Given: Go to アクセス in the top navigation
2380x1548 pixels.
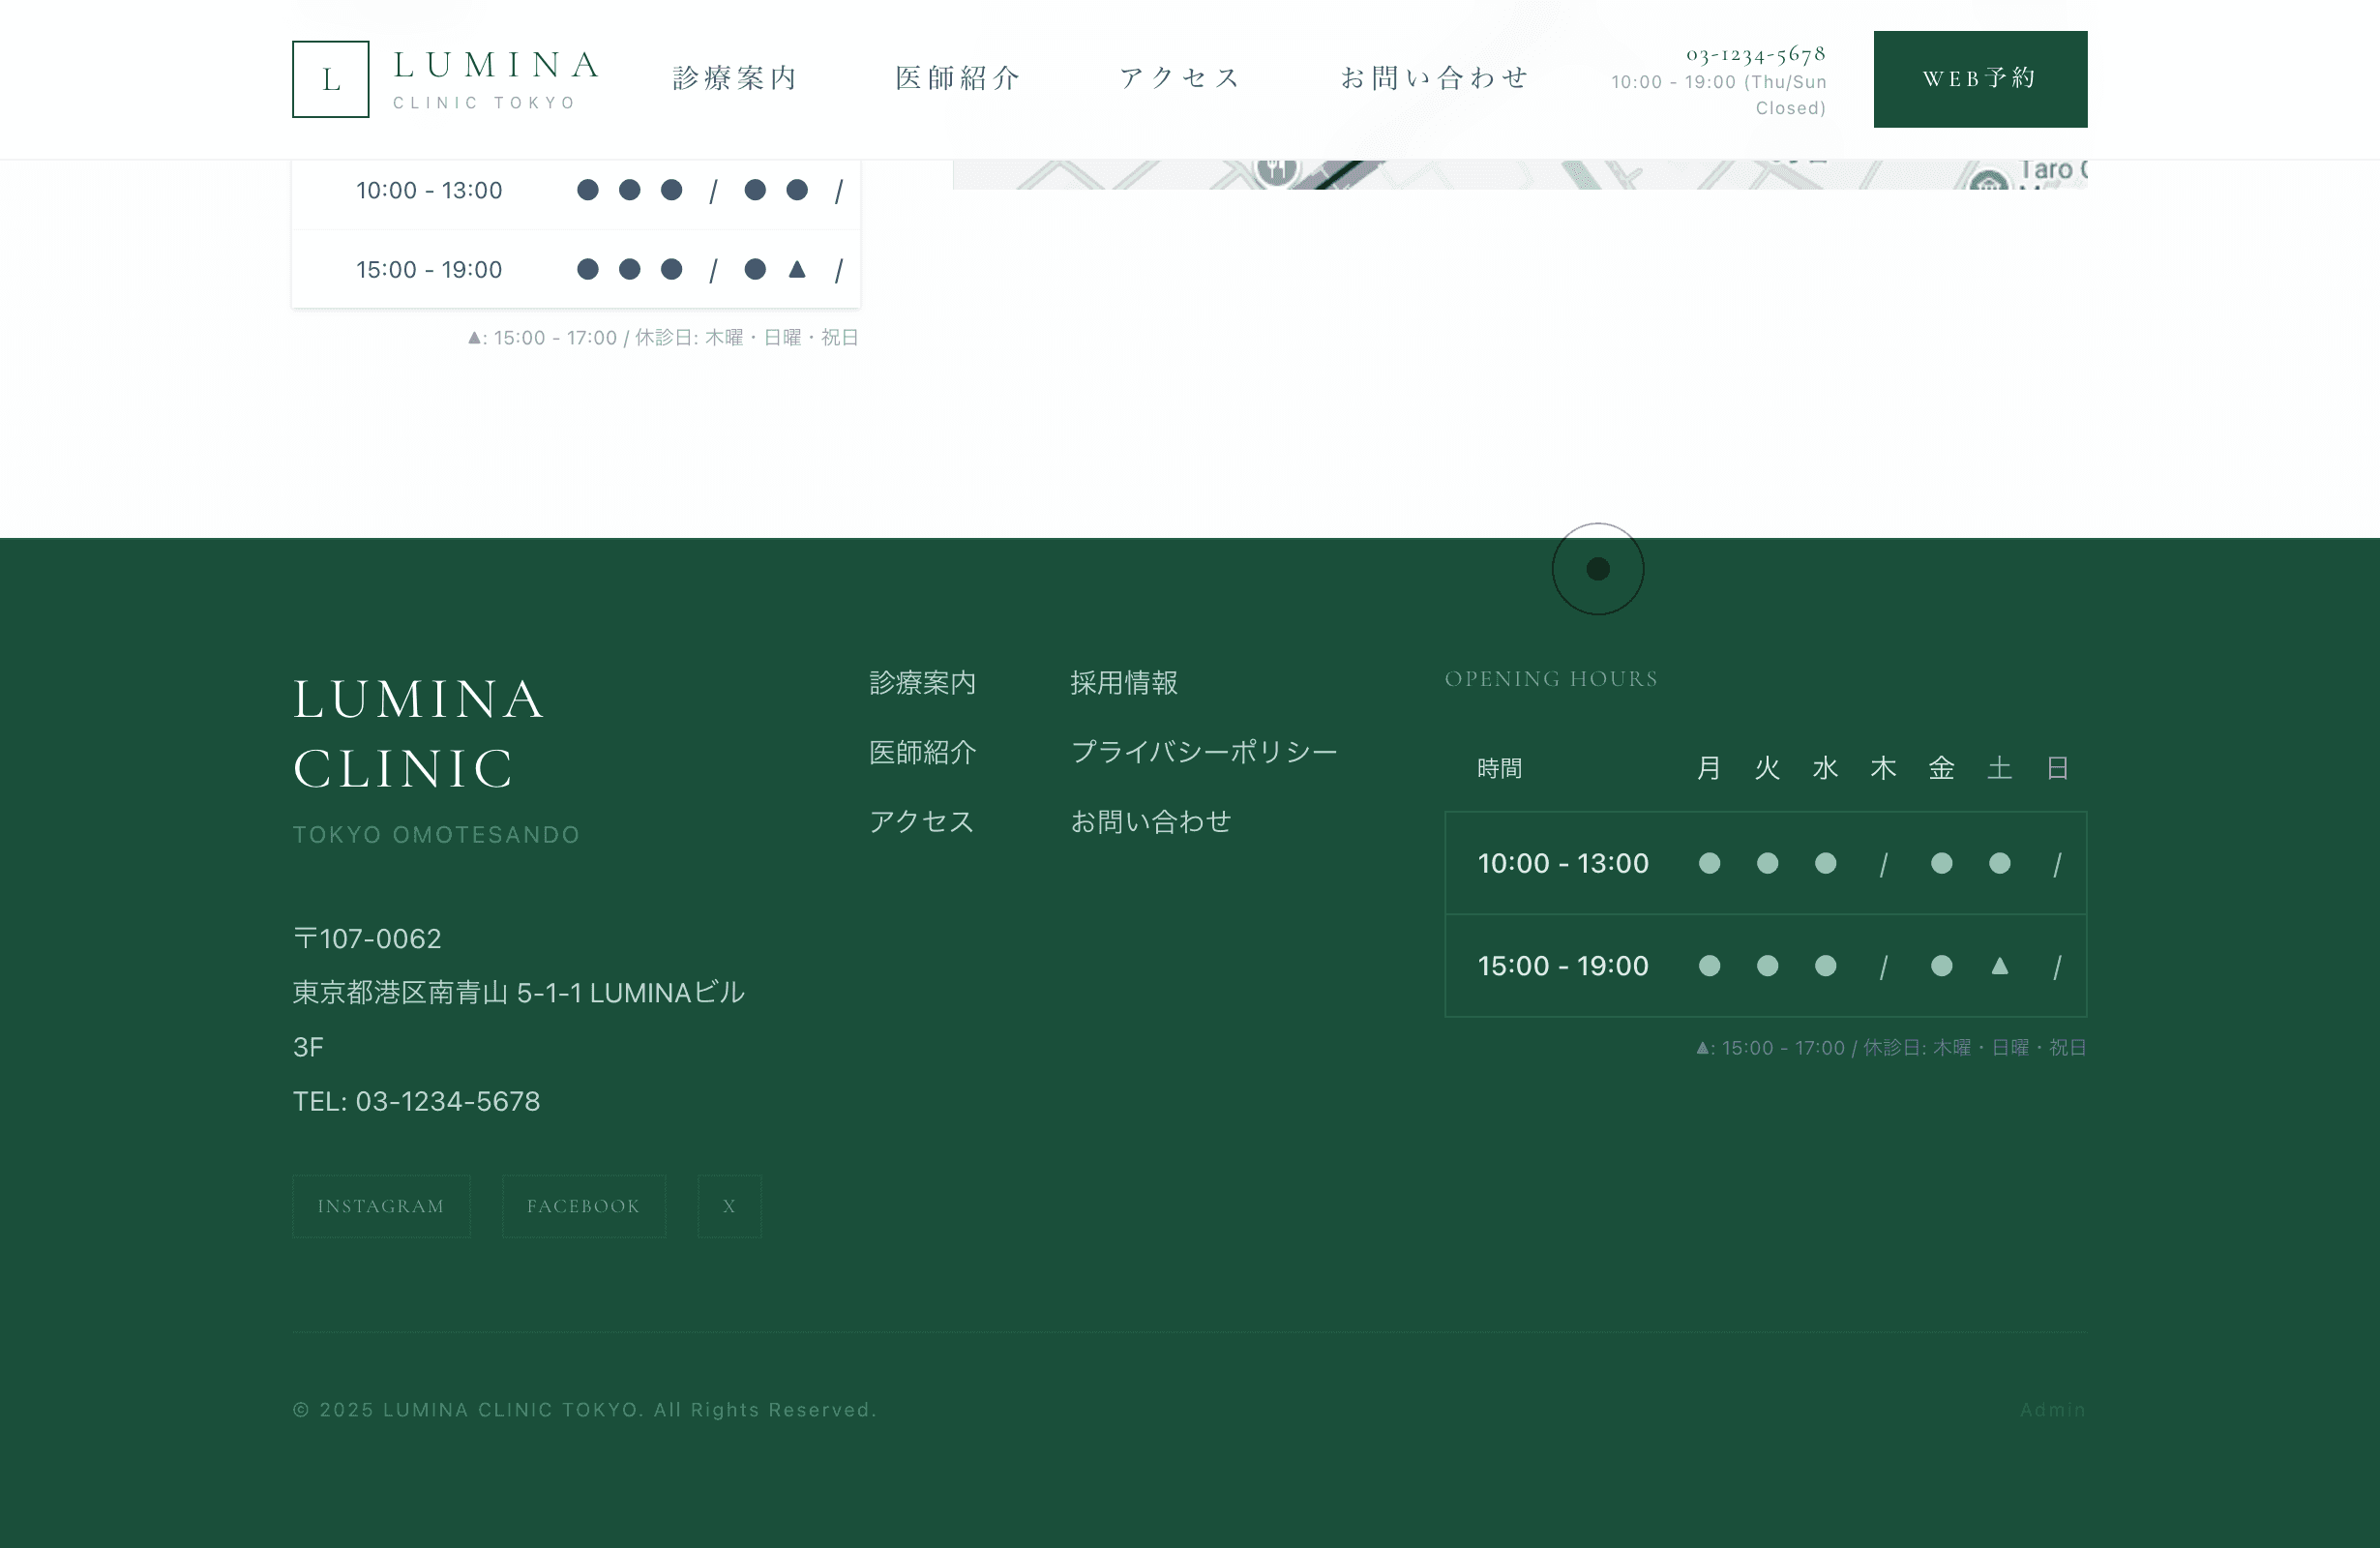Looking at the screenshot, I should [1180, 78].
